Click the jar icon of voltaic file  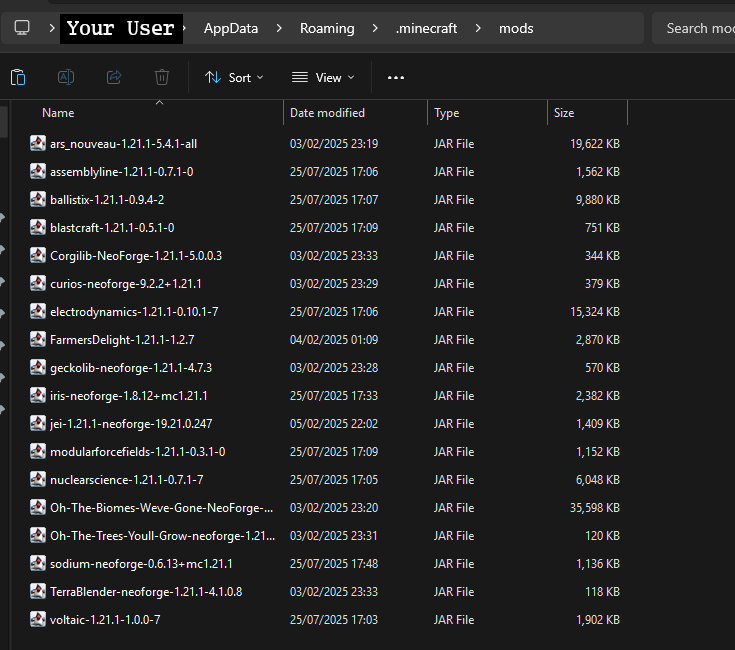[x=38, y=620]
